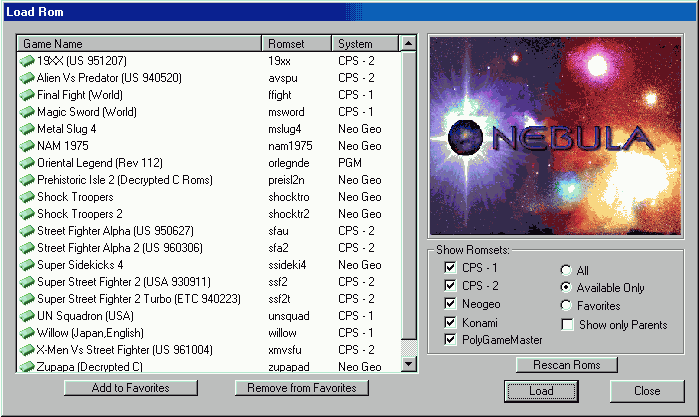699x417 pixels.
Task: Choose the Favorites radio button
Action: tap(566, 306)
